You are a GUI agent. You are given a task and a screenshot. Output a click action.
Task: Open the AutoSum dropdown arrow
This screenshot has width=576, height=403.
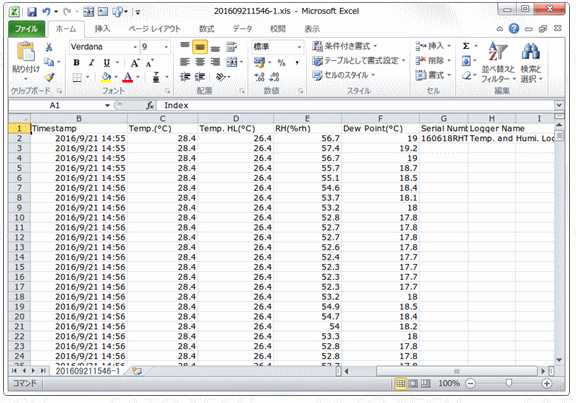(476, 46)
